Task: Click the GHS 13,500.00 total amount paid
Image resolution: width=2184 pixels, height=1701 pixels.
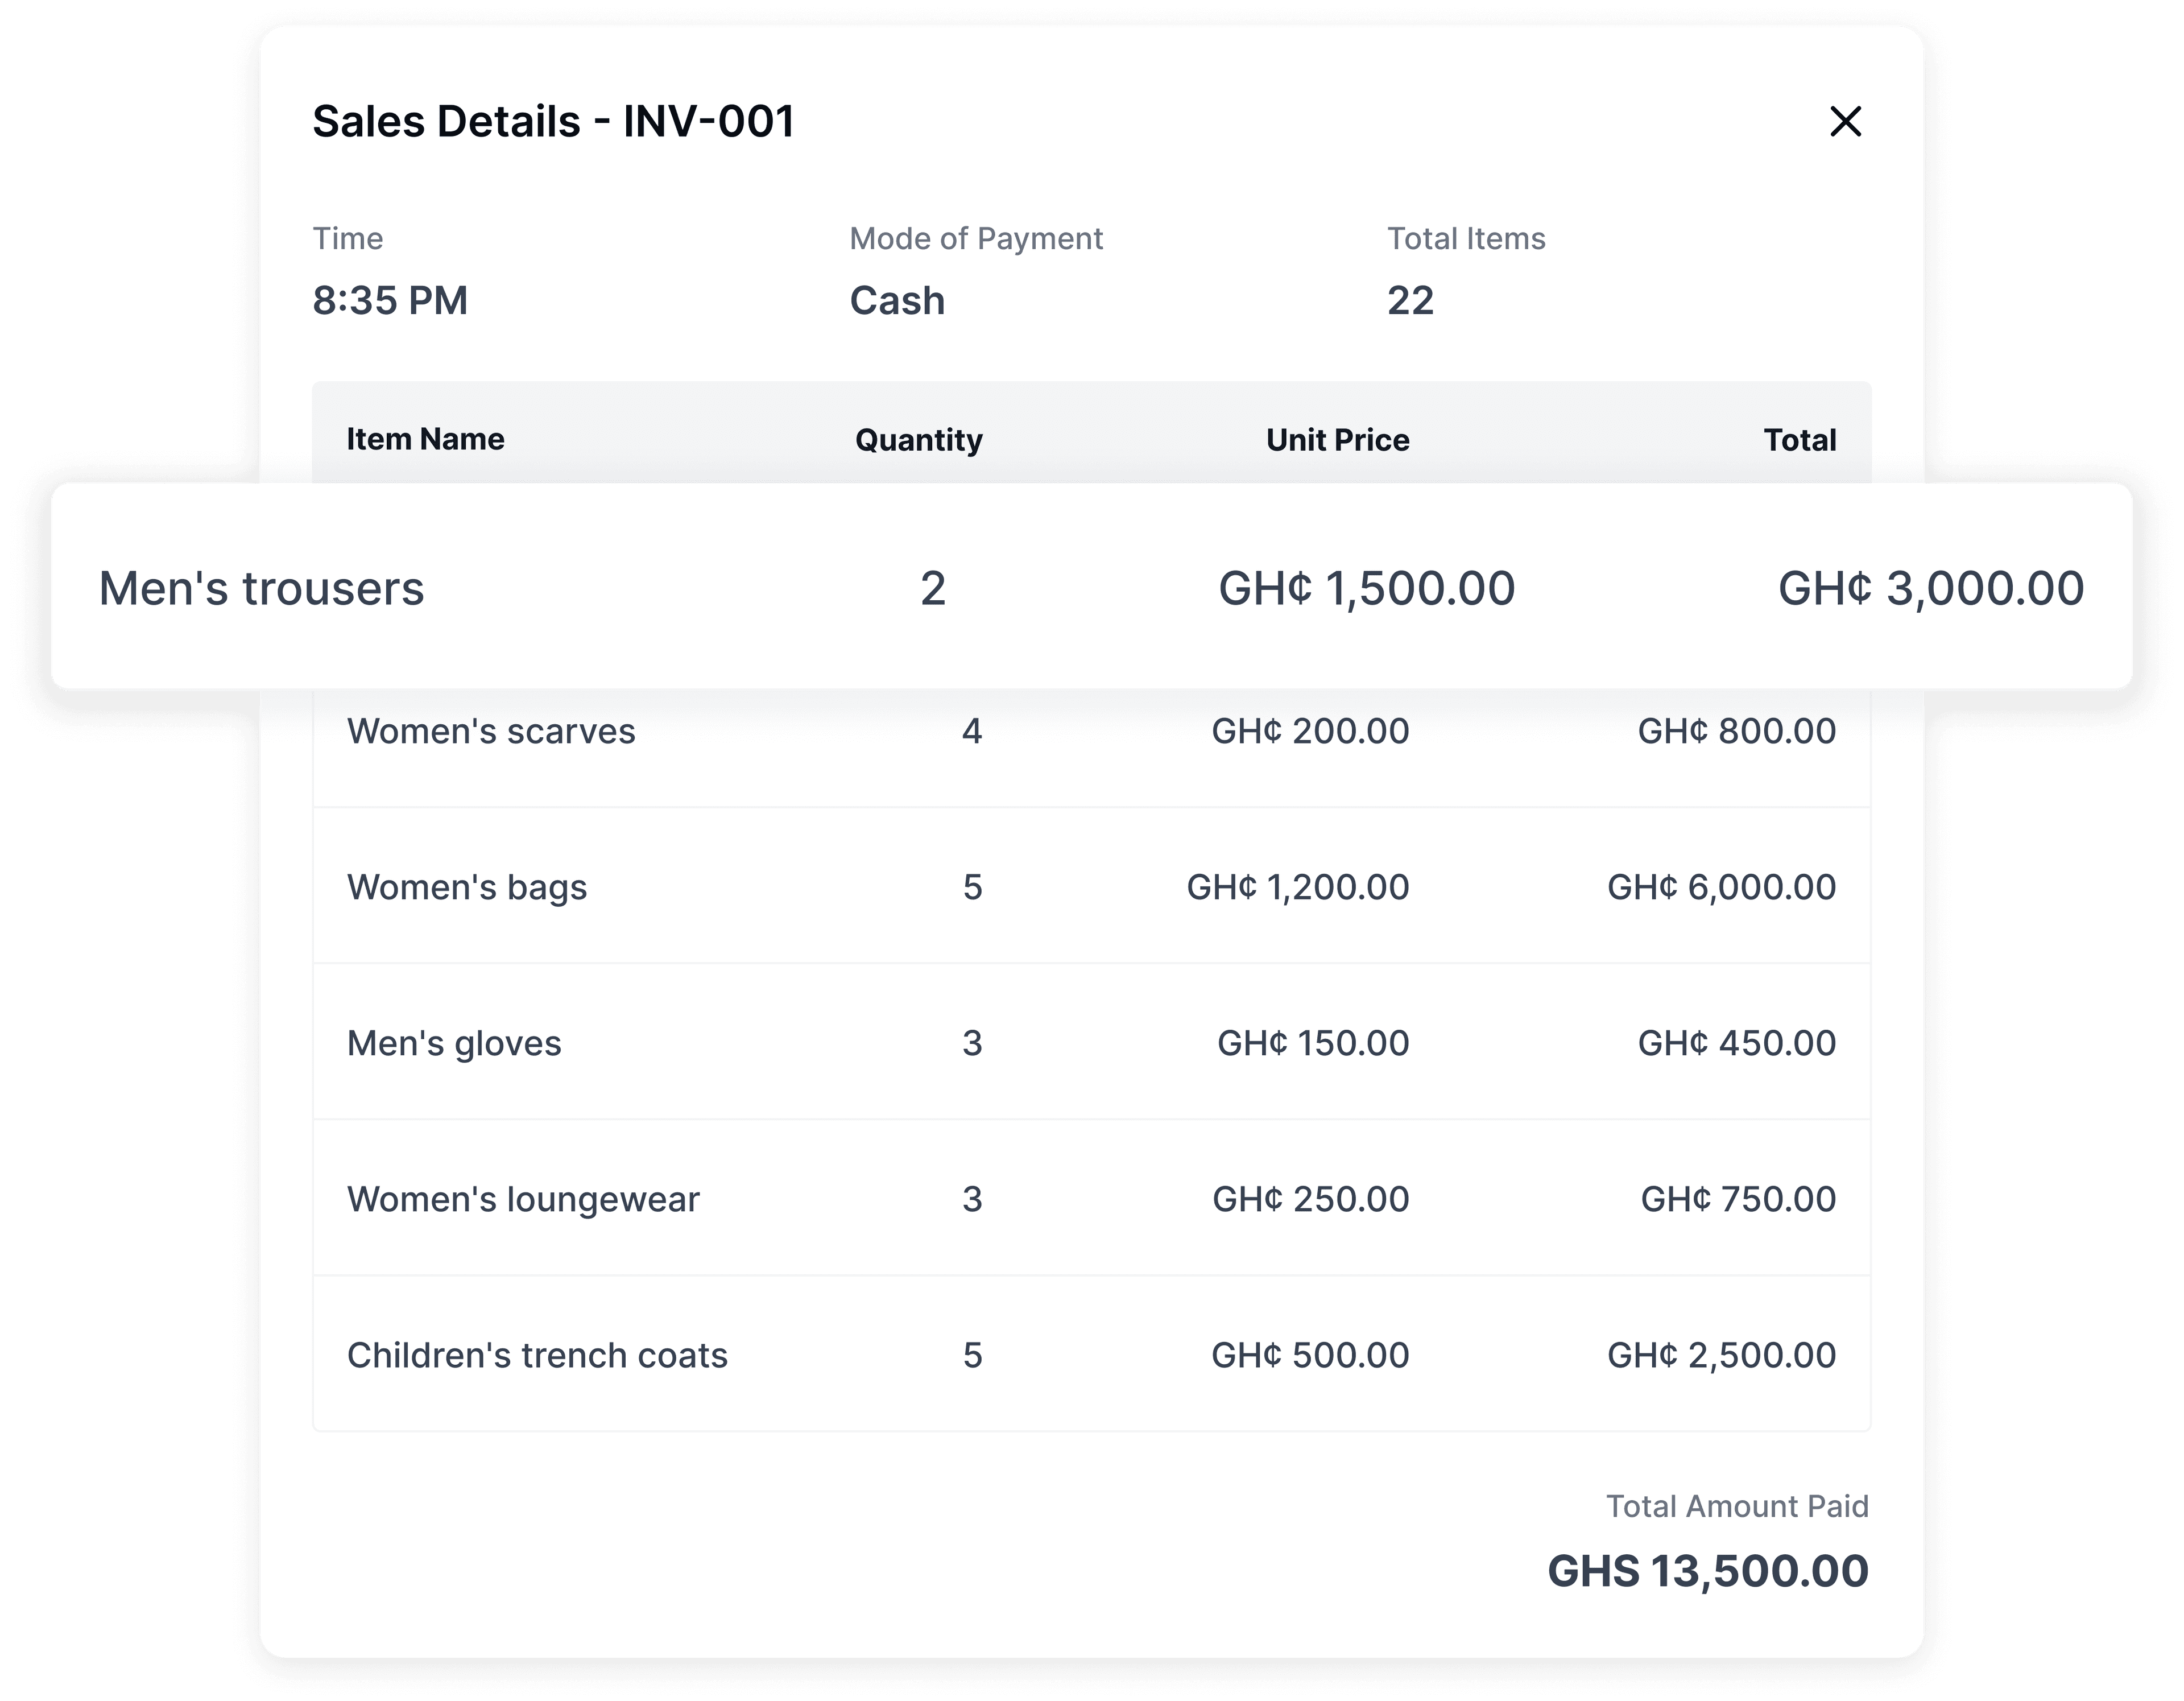Action: 1707,1571
